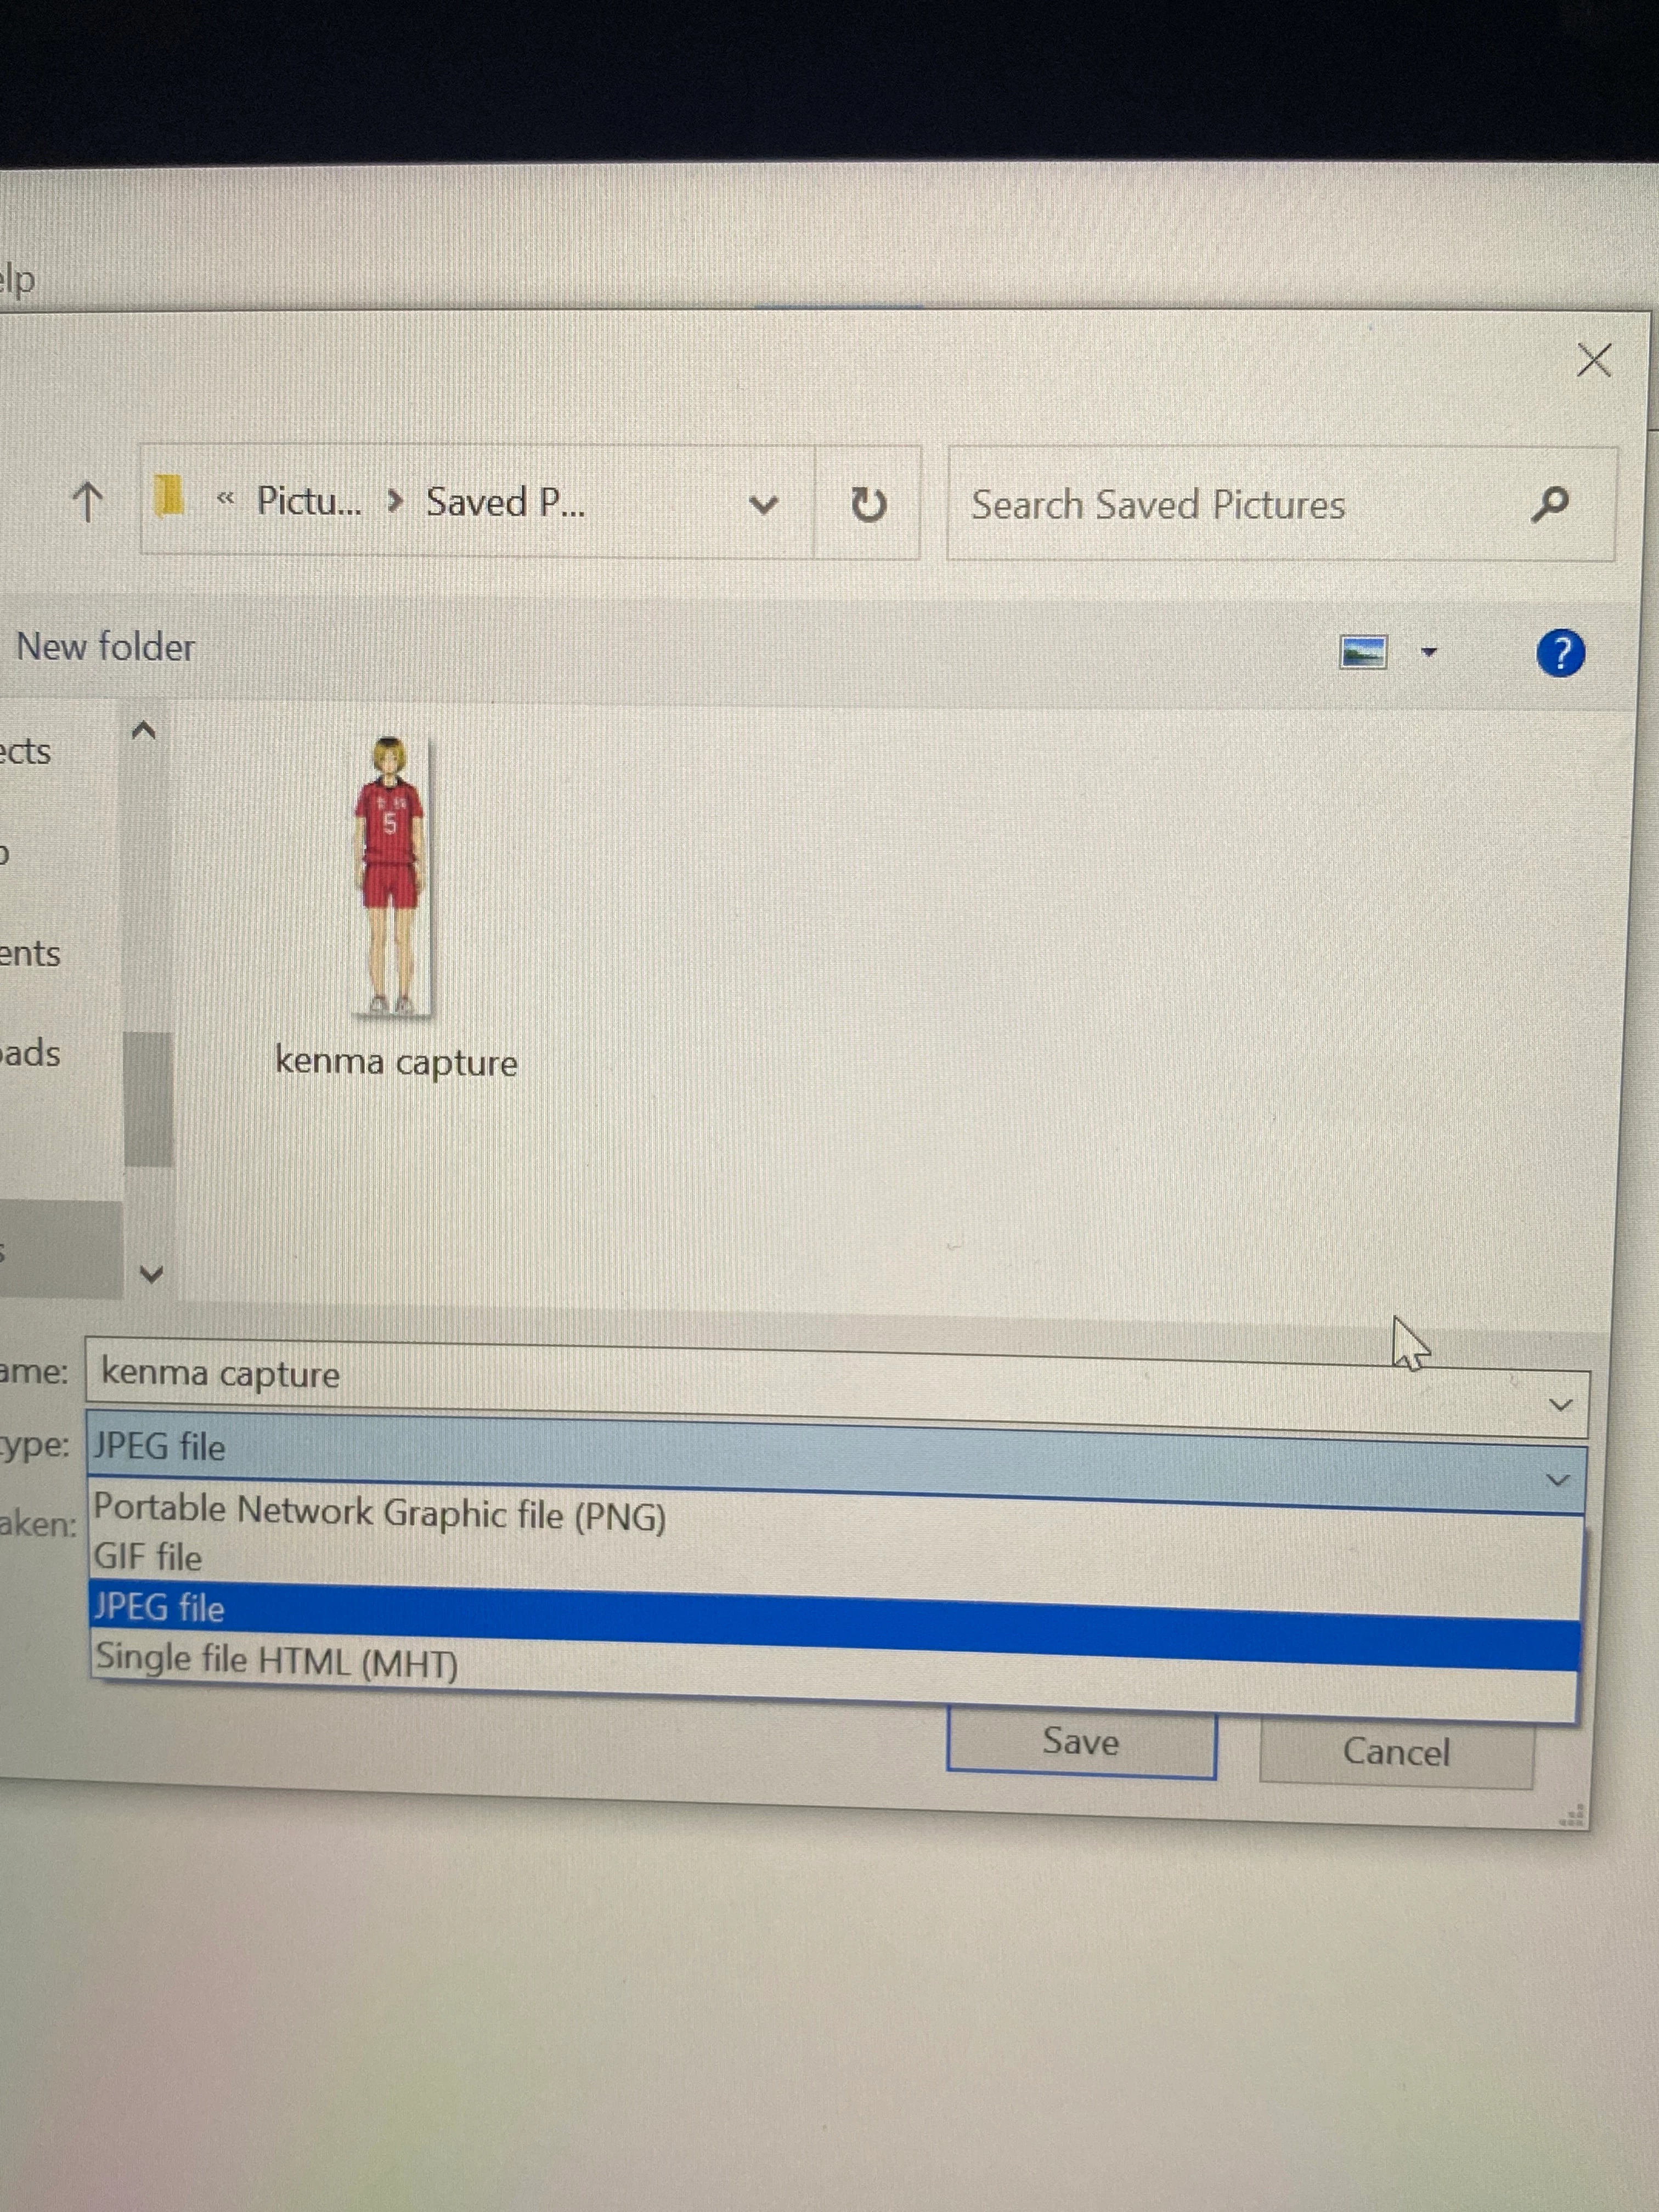The width and height of the screenshot is (1659, 2212).
Task: Click the New folder button
Action: [x=105, y=647]
